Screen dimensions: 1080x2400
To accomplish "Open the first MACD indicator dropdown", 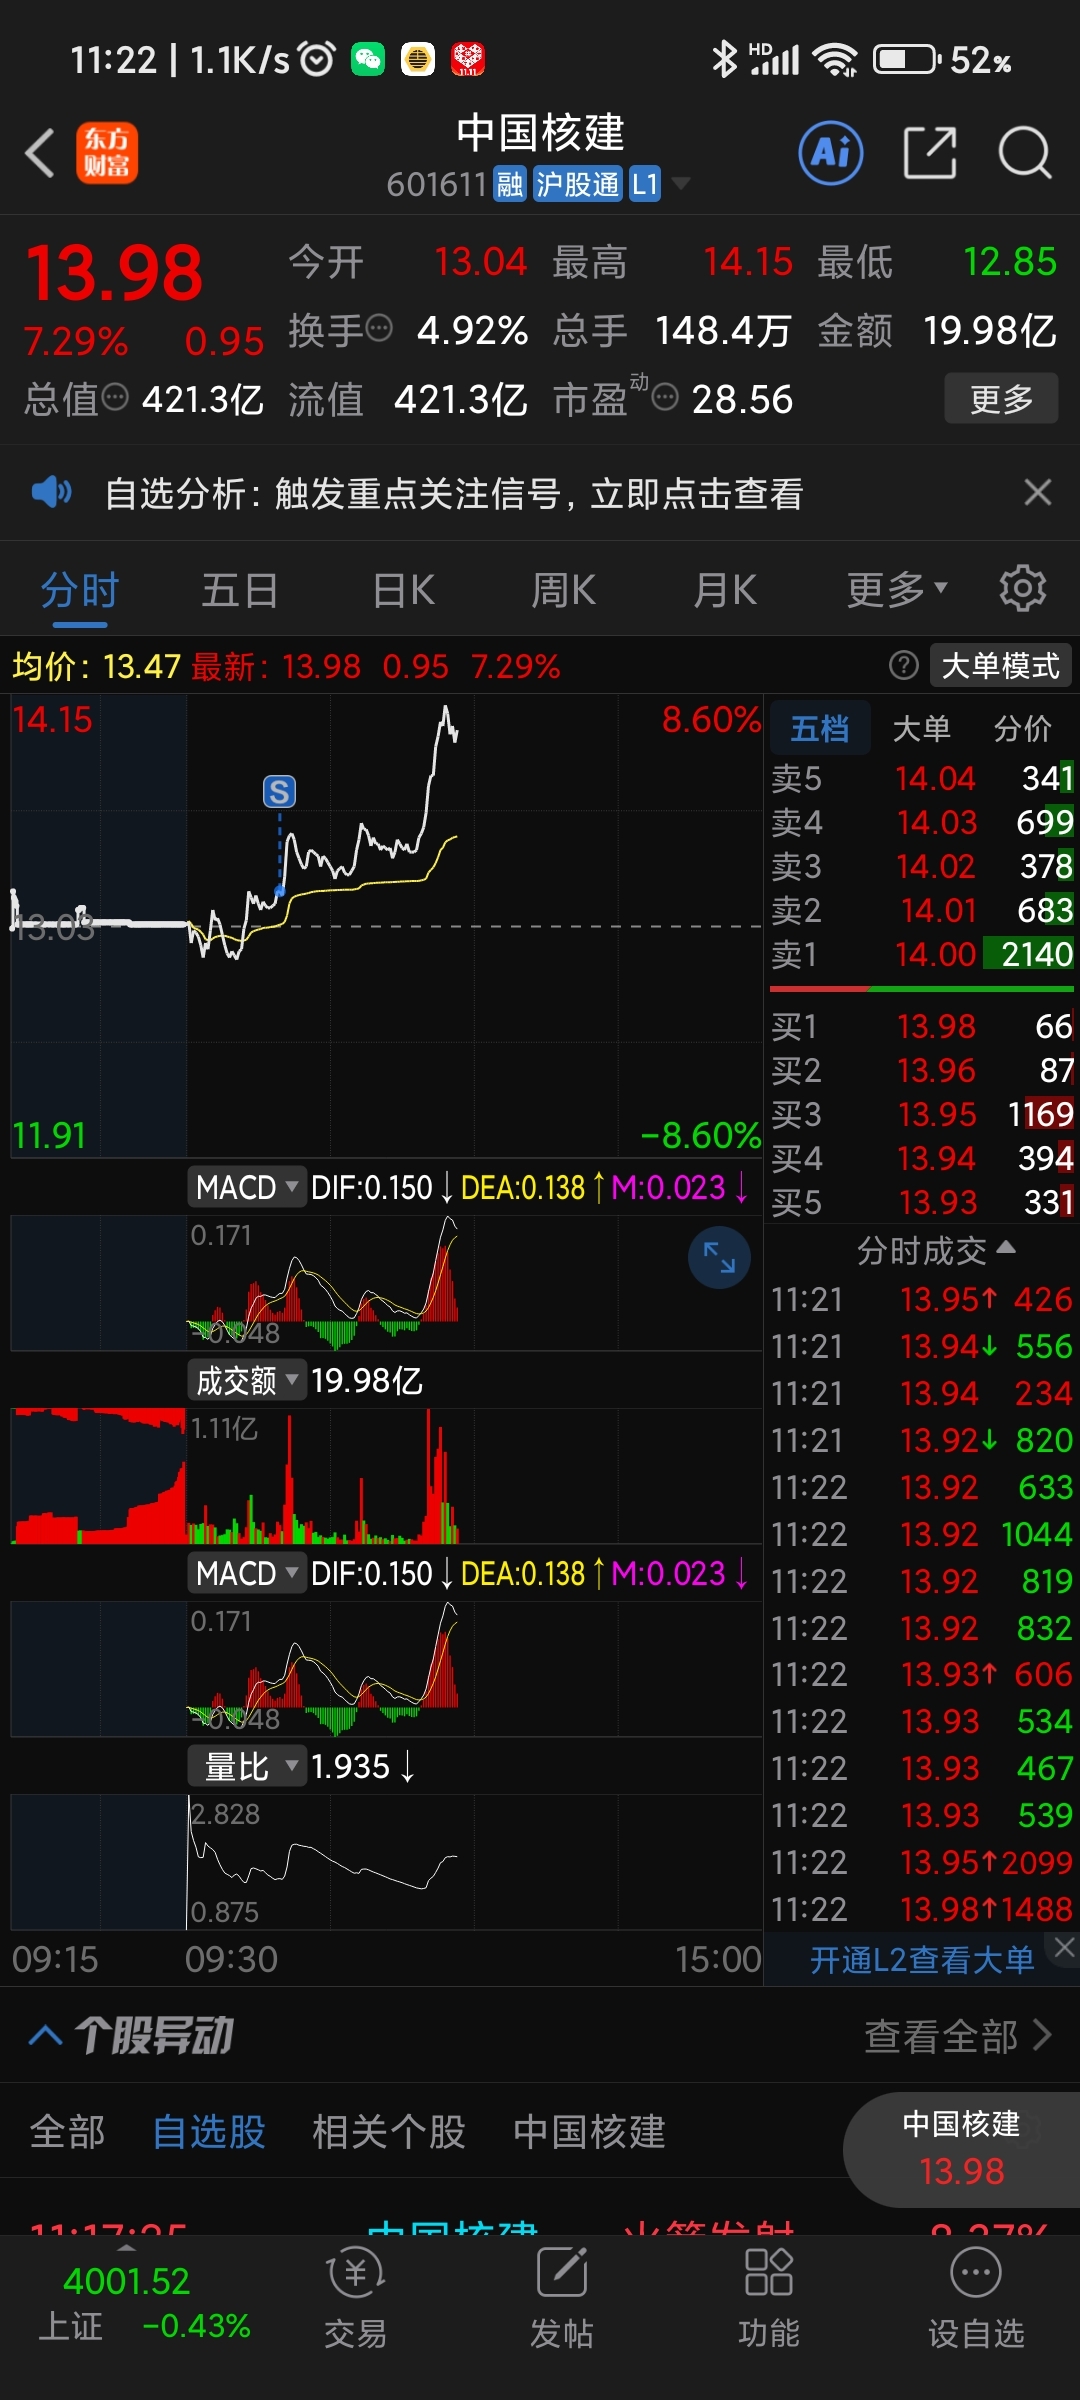I will [x=246, y=1187].
